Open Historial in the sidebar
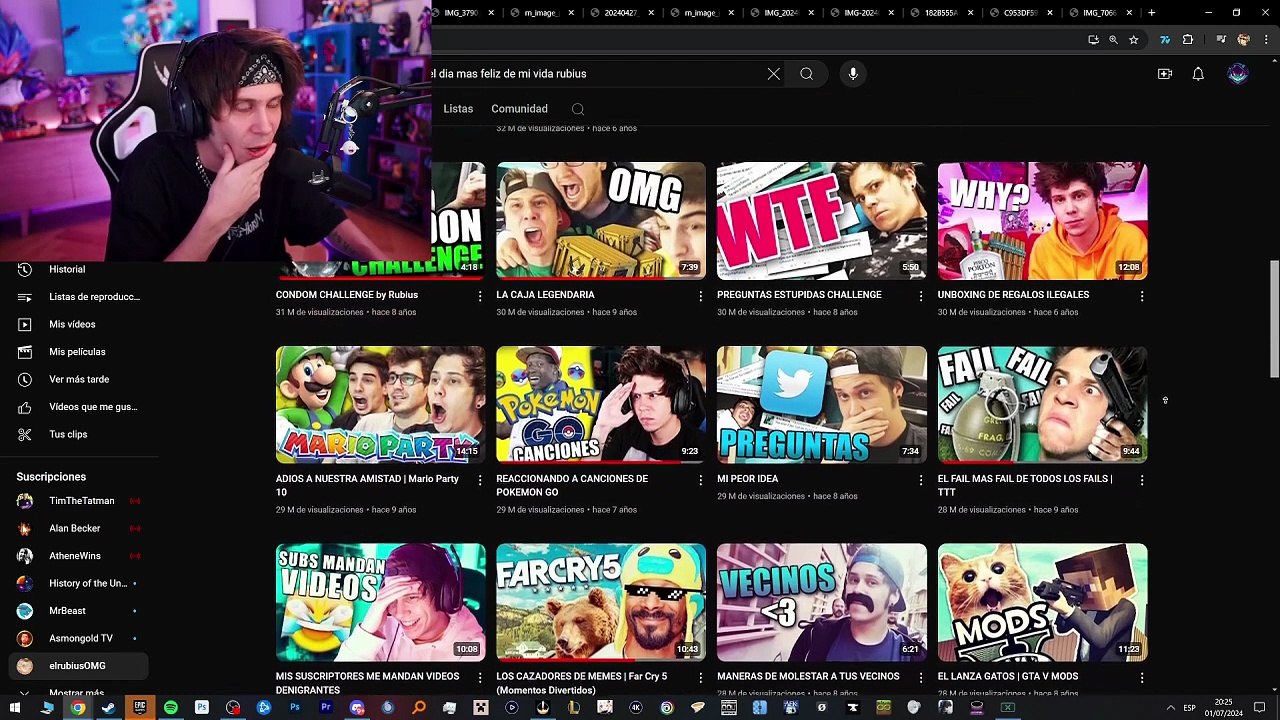Screen dimensions: 1280x720 [78, 269]
